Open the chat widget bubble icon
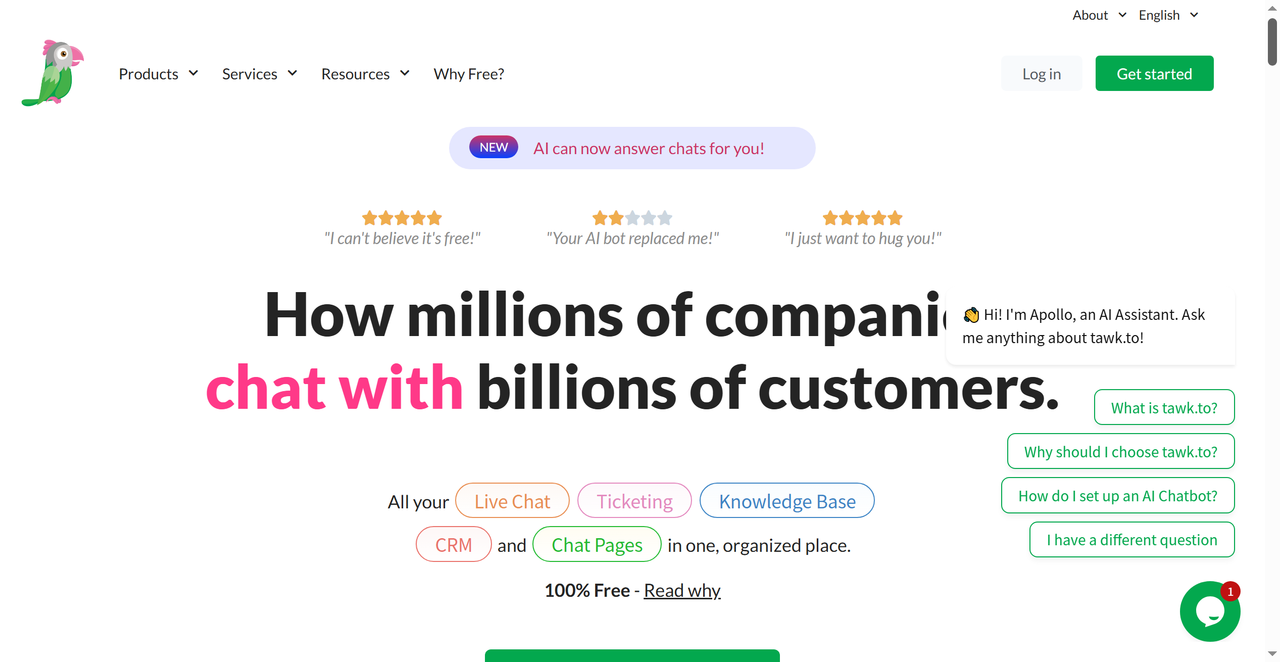Screen dimensions: 1280x662 [x=1210, y=611]
